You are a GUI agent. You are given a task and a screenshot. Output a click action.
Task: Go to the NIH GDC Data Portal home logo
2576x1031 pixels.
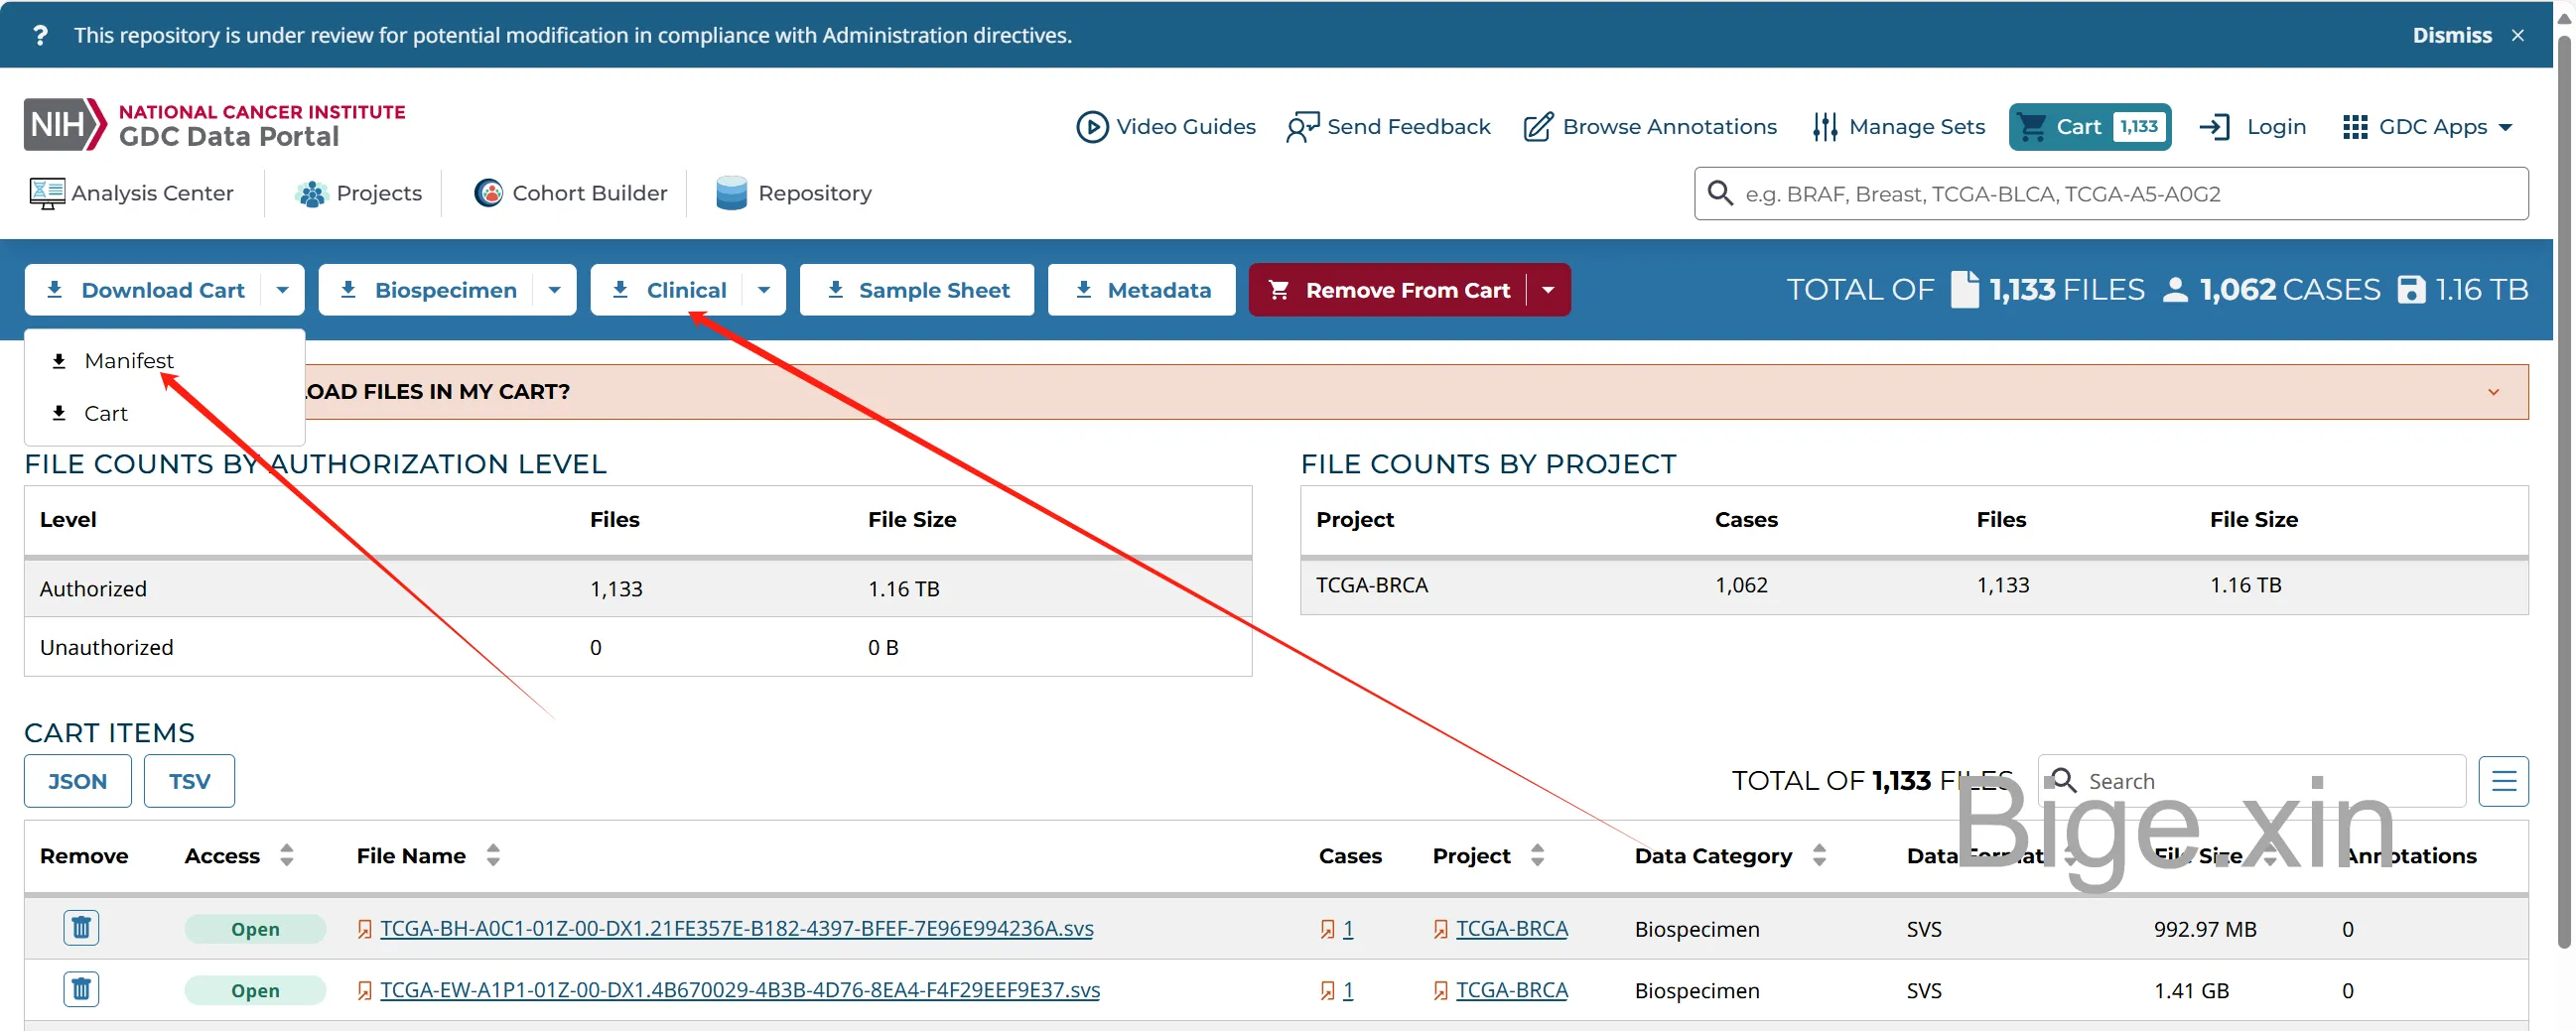(x=215, y=125)
